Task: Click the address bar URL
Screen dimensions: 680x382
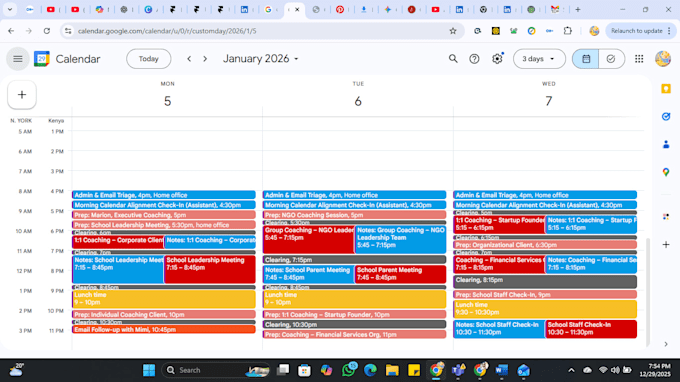Action: click(167, 31)
